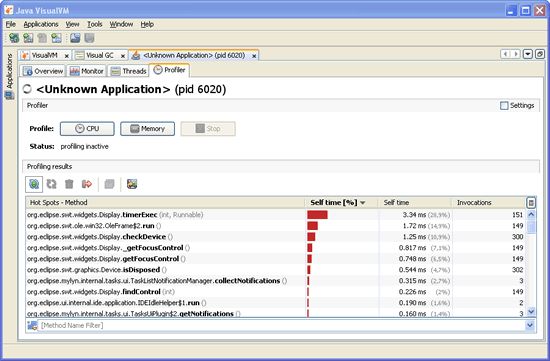Switch to the Monitor tab
The width and height of the screenshot is (550, 361).
87,71
